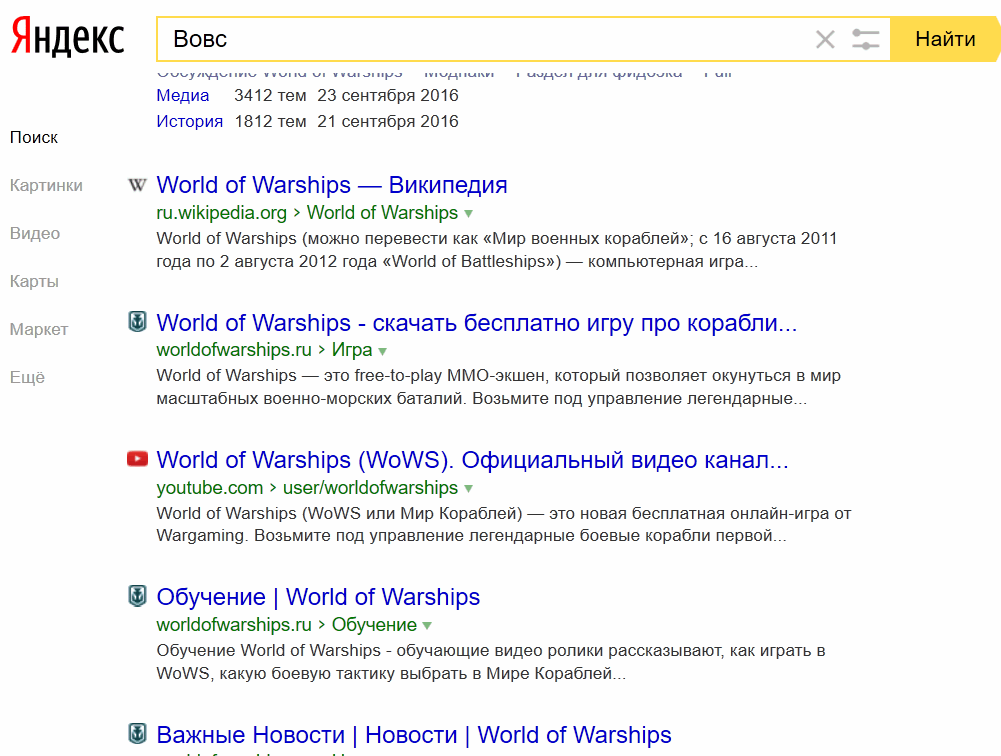The height and width of the screenshot is (756, 1001).
Task: Click the snippet about бесплатная онлайн-игра от Wargaming
Action: 504,524
